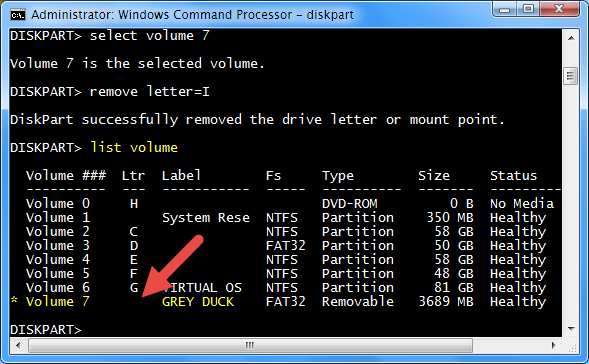Click the "Volume 4" row label
Screen dimensions: 589x364
click(58, 260)
